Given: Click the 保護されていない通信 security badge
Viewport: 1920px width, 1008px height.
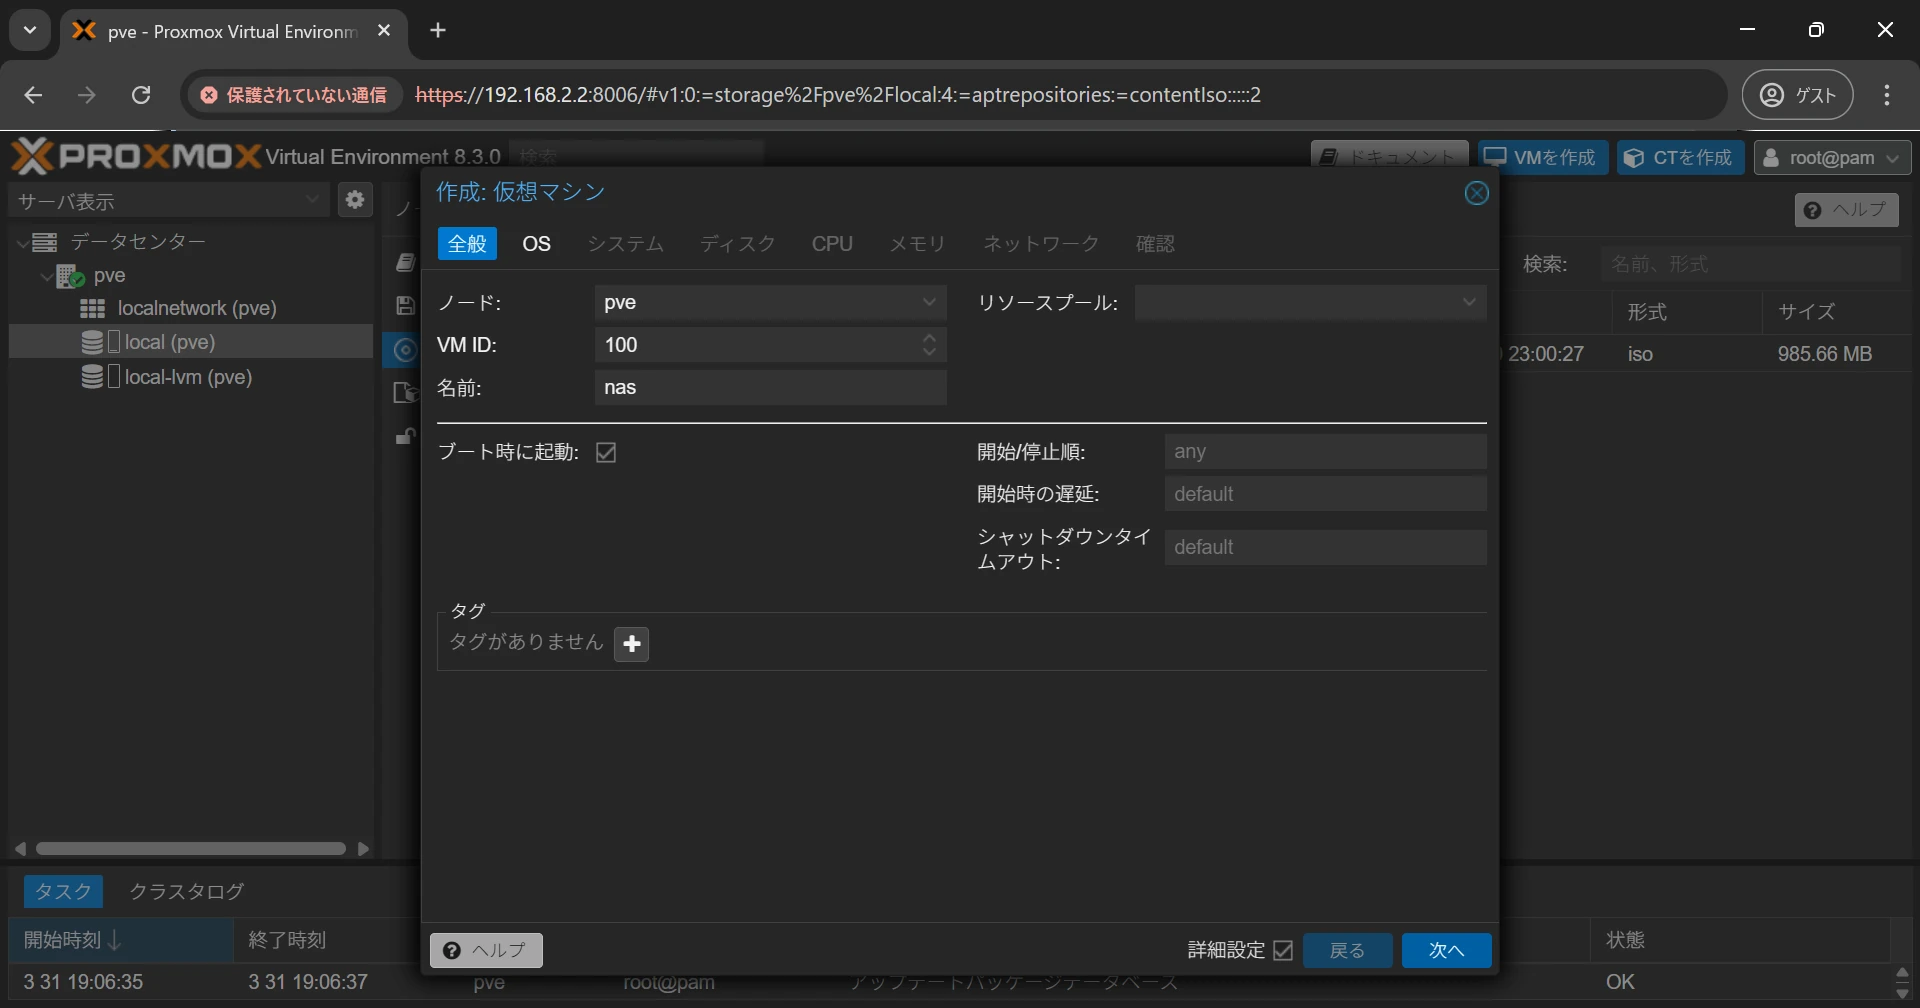Looking at the screenshot, I should [x=293, y=95].
